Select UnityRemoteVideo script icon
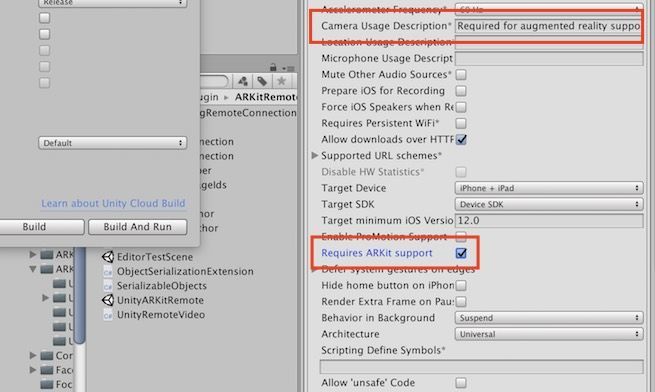 pos(108,315)
